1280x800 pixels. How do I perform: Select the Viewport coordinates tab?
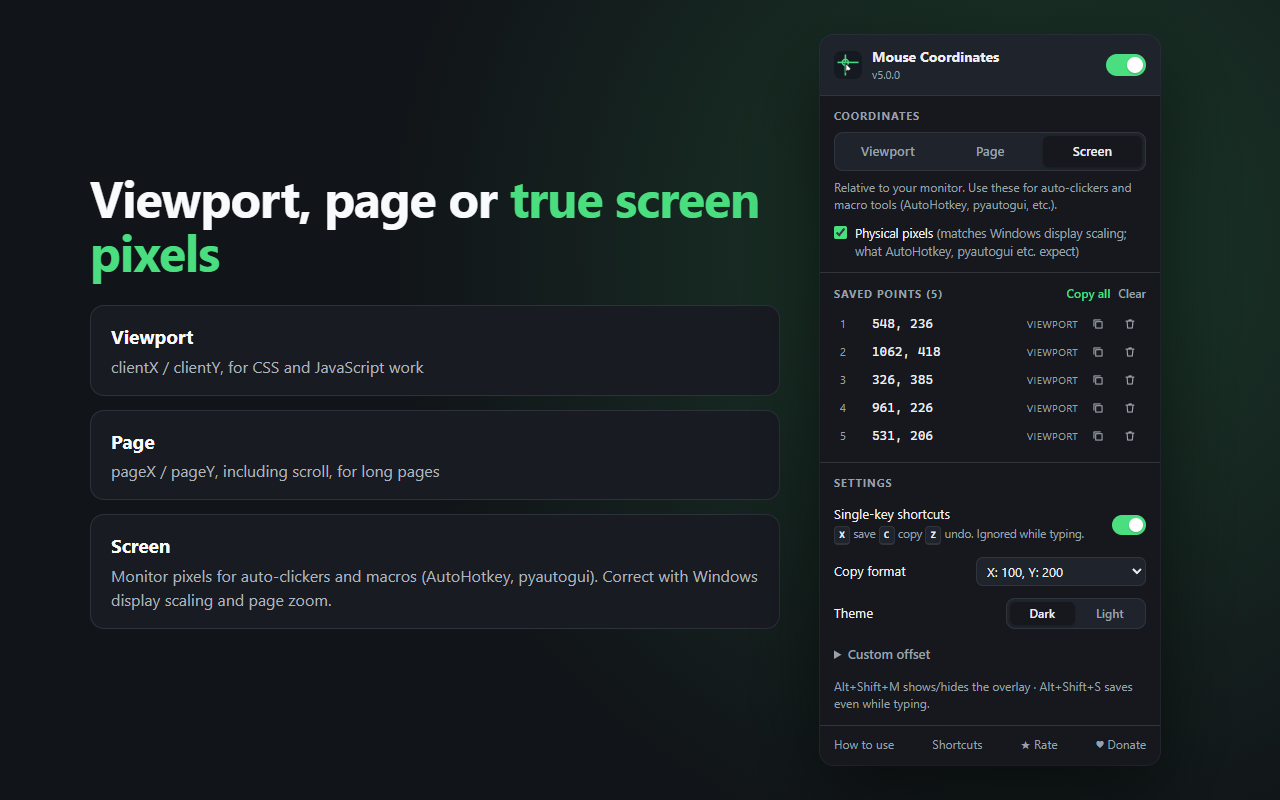click(888, 152)
